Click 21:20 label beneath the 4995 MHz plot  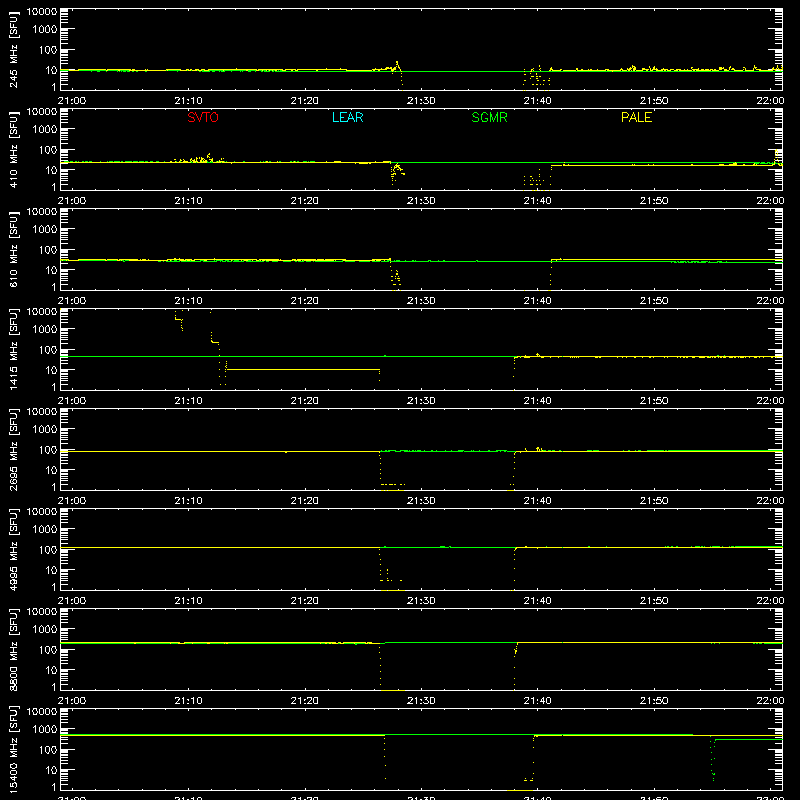click(305, 601)
